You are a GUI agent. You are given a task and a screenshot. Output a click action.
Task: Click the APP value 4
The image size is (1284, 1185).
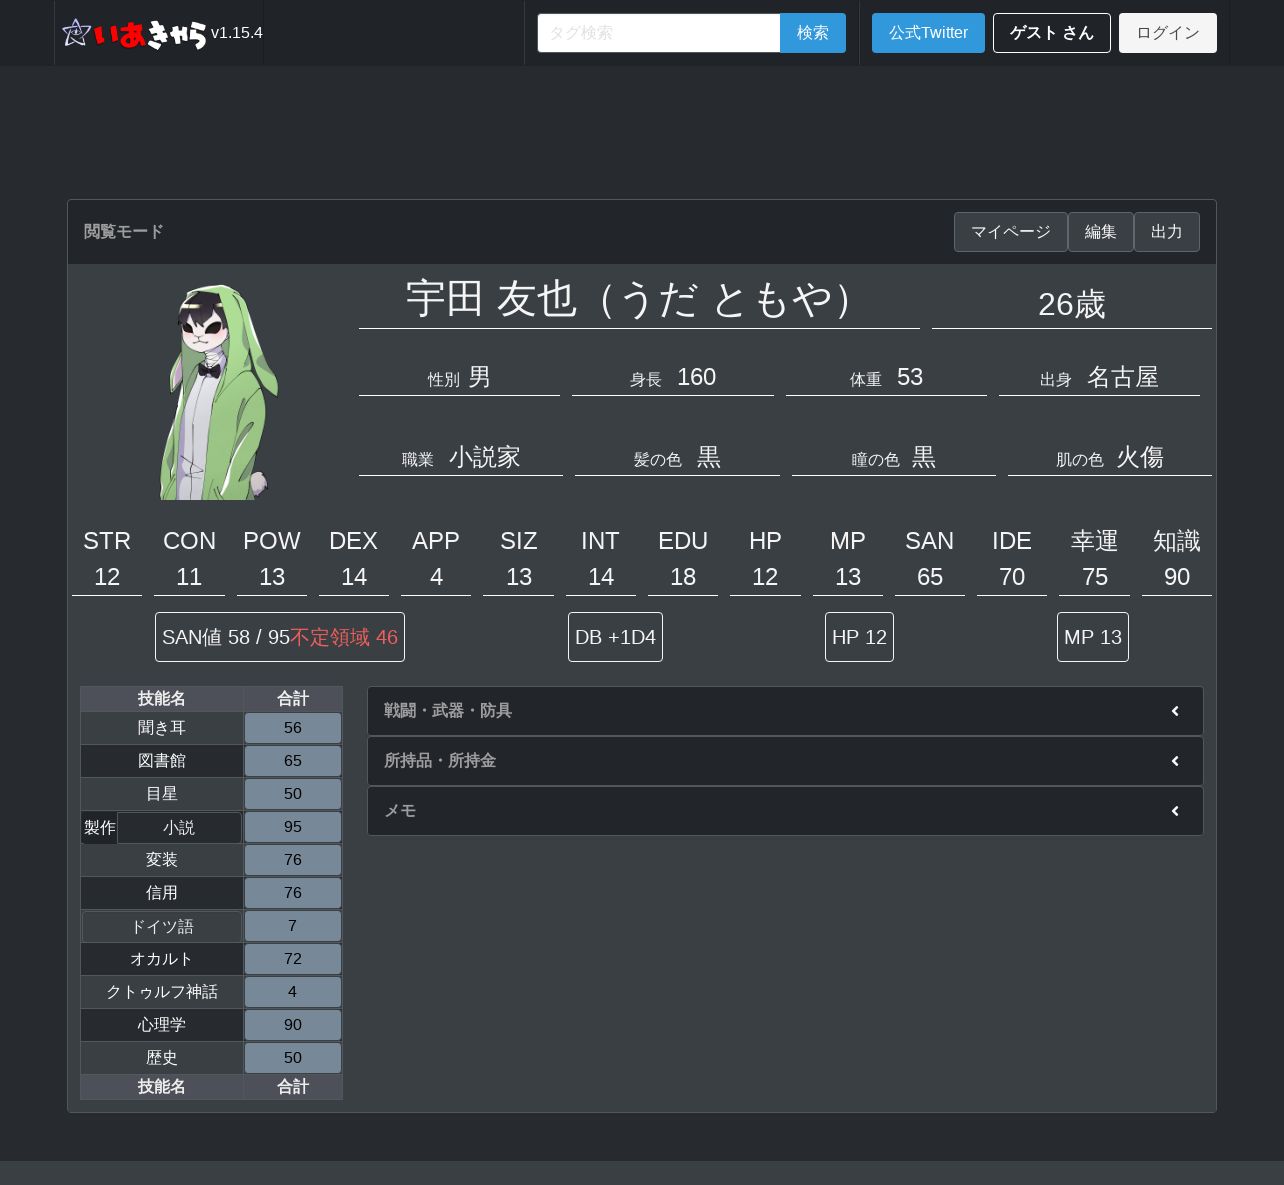point(436,577)
